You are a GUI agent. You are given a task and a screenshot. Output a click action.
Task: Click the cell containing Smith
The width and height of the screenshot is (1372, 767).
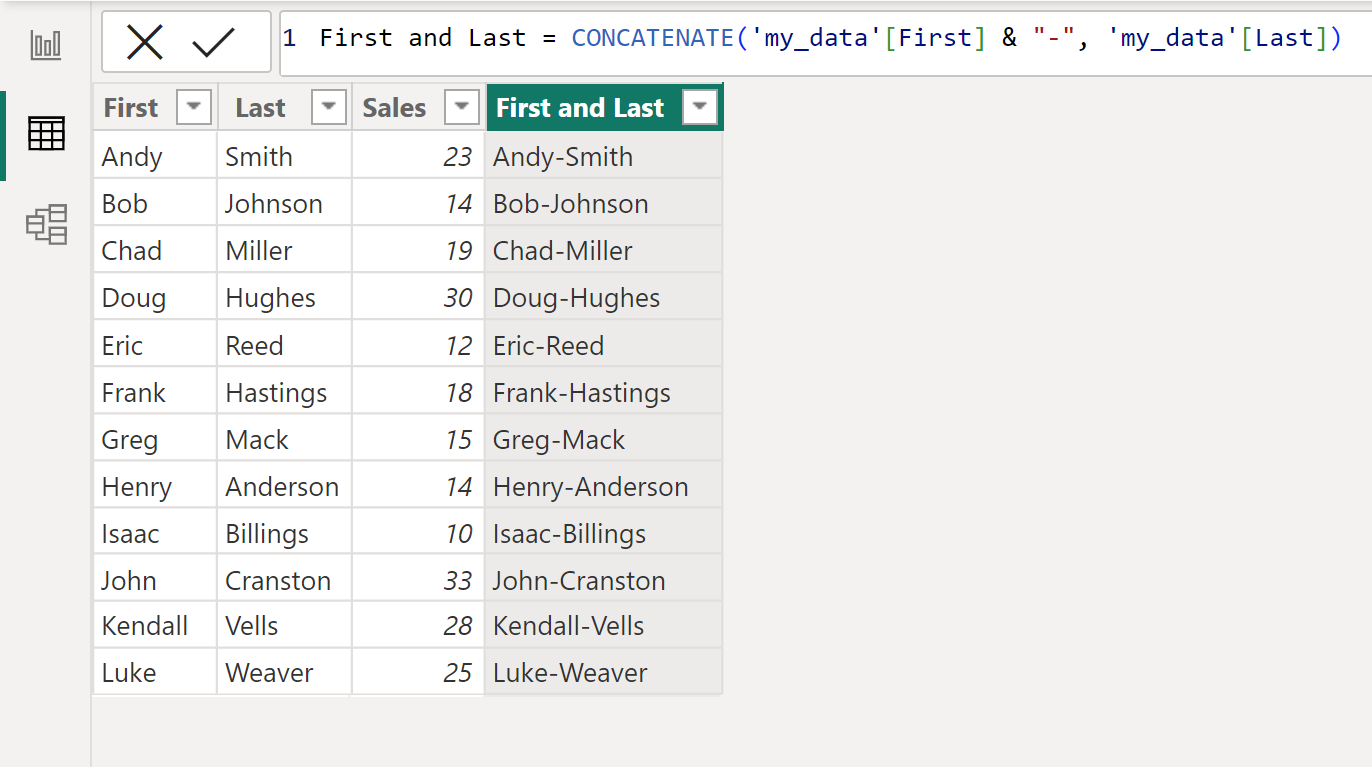pos(284,156)
